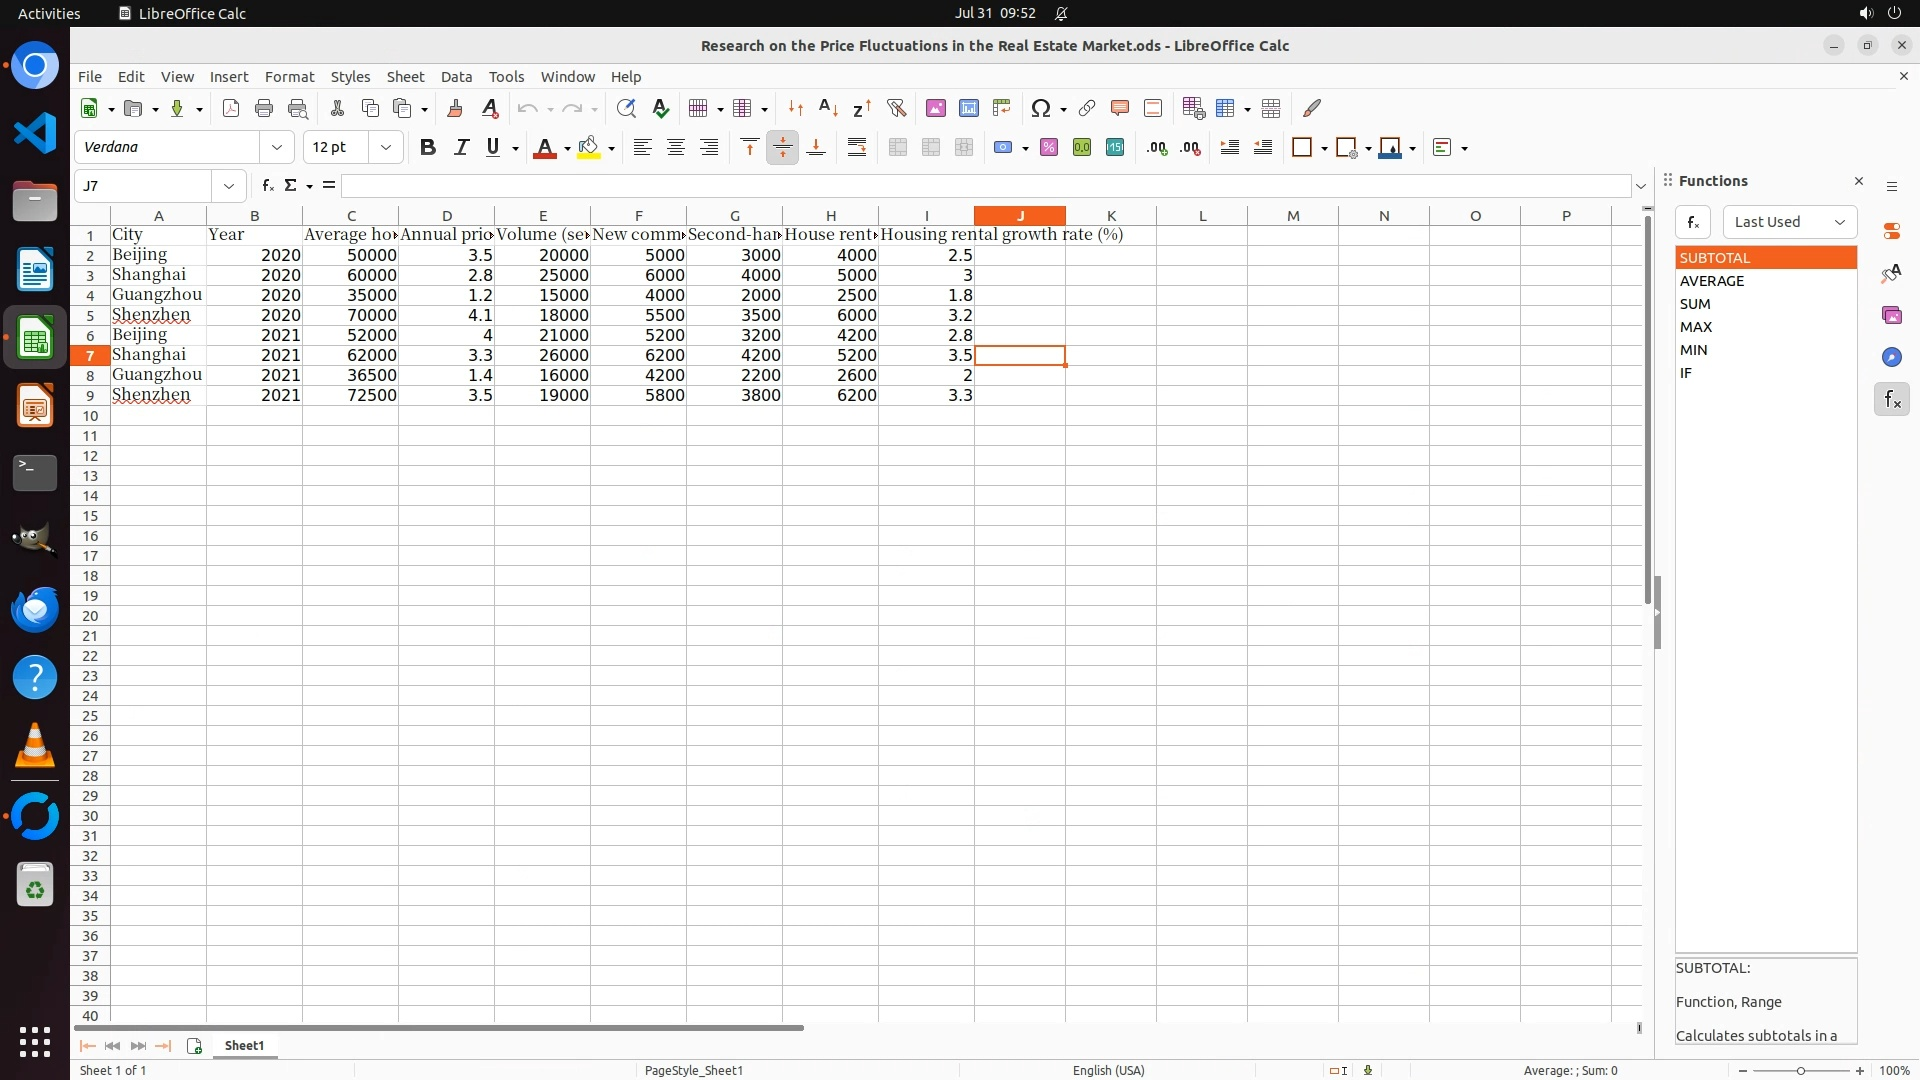Expand the font name dropdown

point(277,148)
